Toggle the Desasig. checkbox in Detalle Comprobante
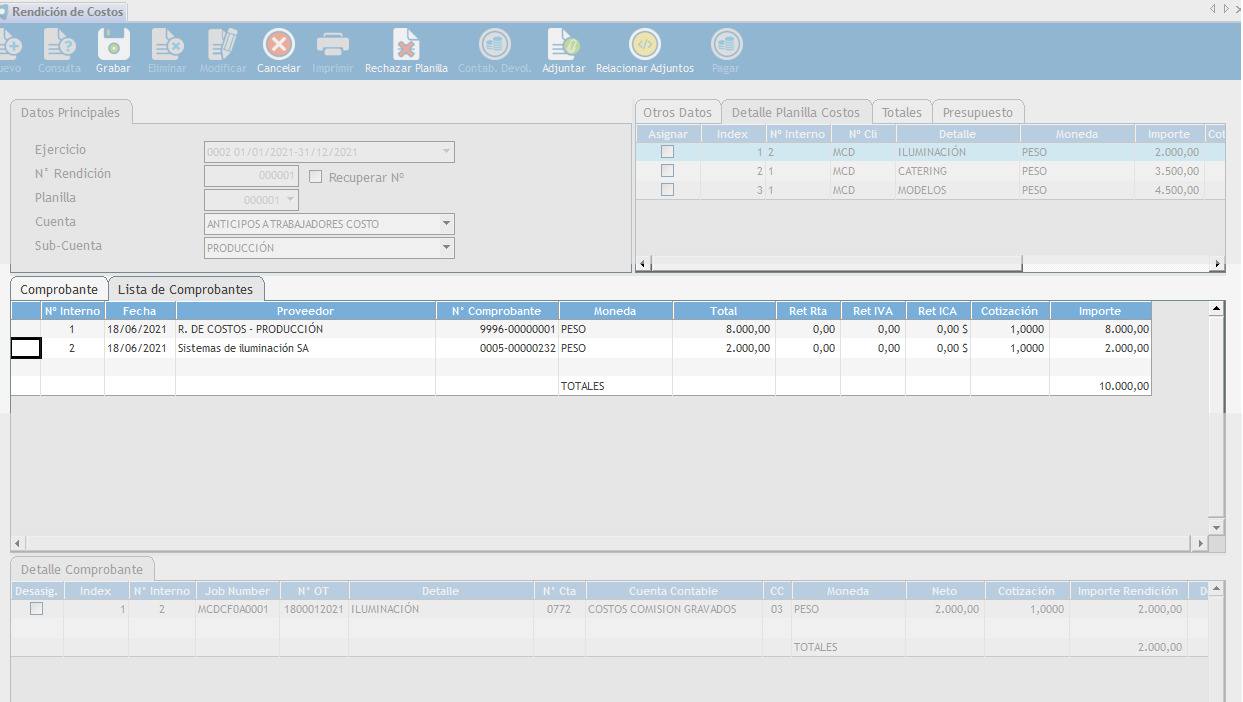Image resolution: width=1243 pixels, height=702 pixels. point(36,608)
